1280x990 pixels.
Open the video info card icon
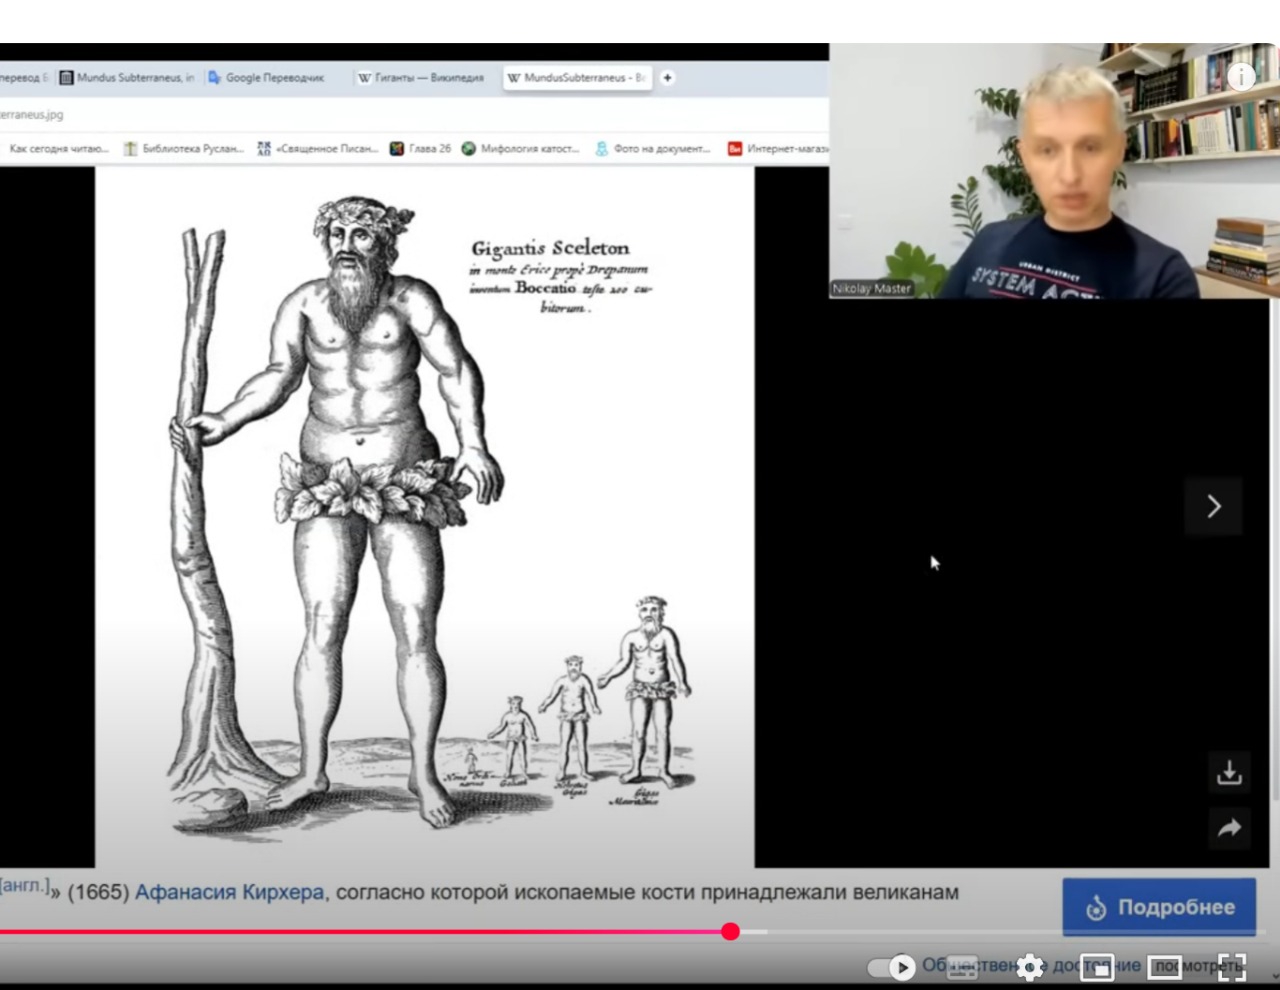[x=1241, y=77]
